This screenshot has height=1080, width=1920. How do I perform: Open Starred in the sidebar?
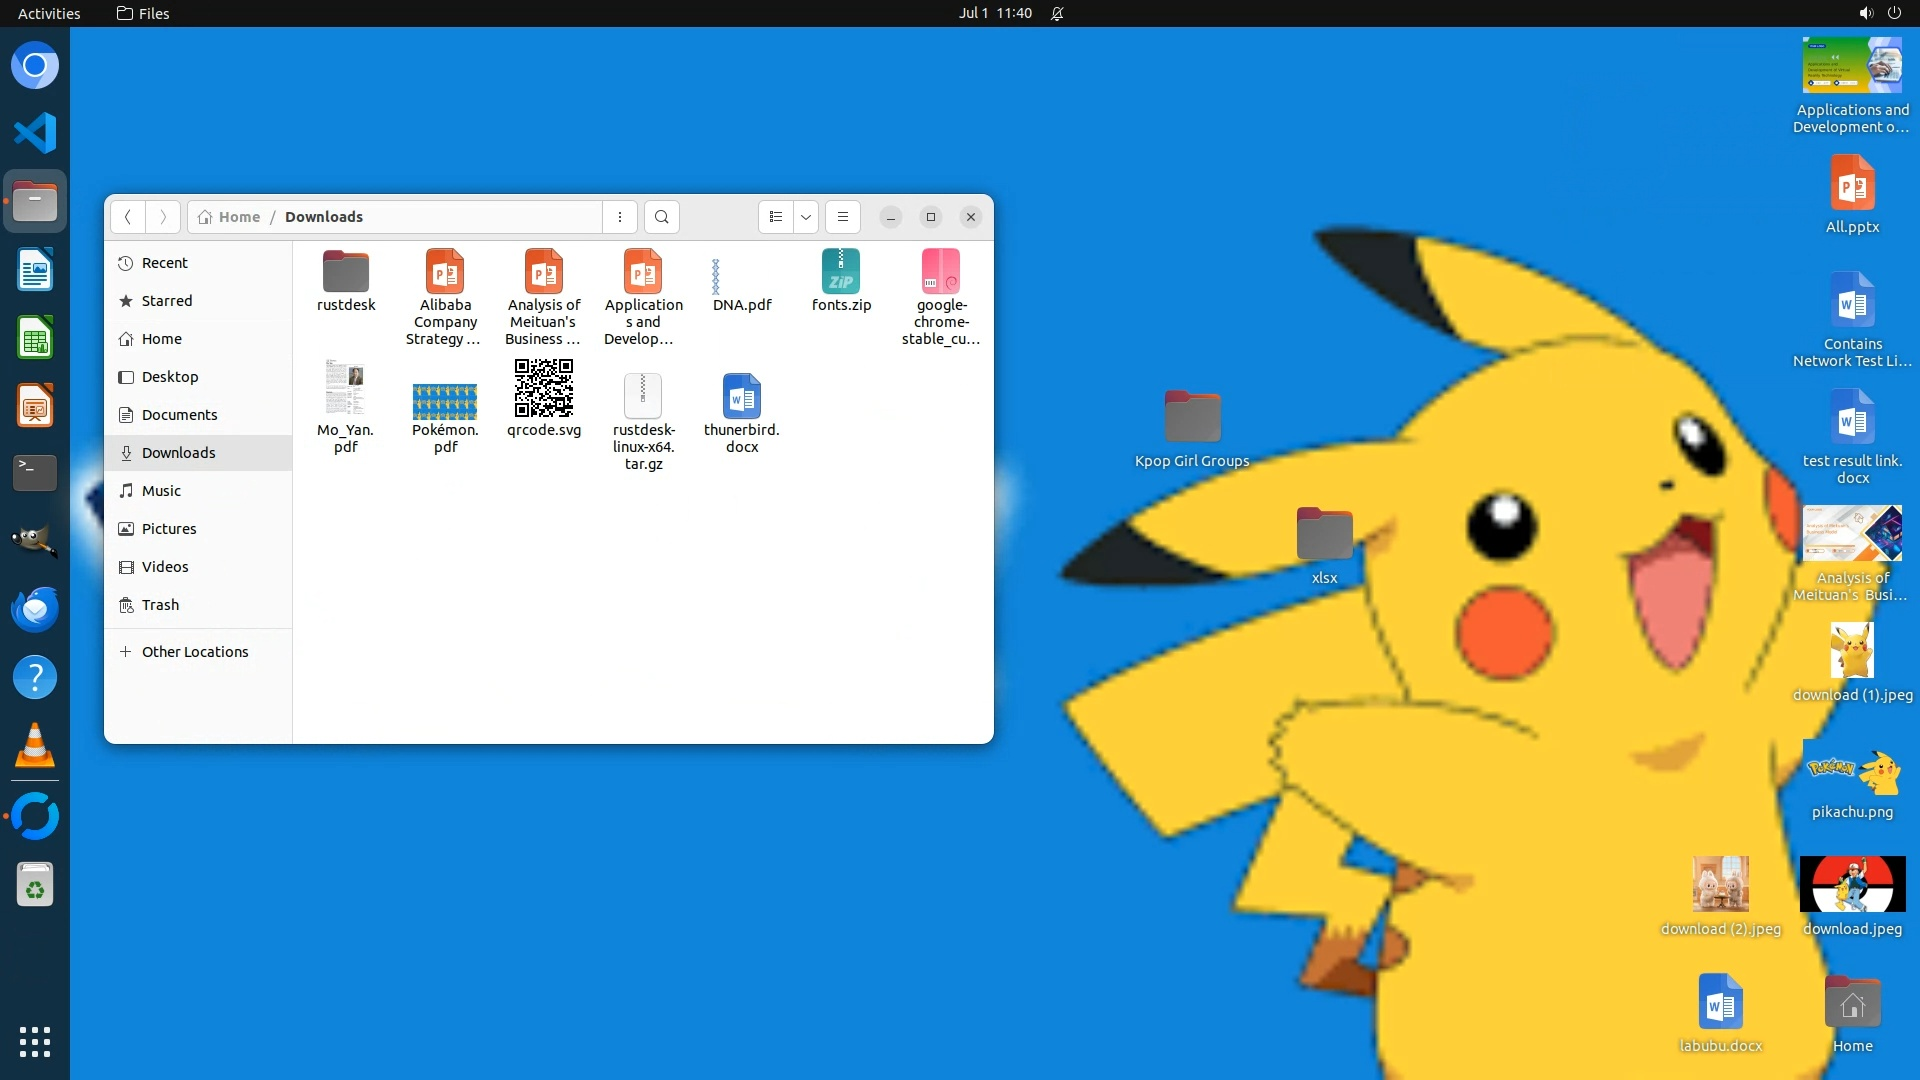(x=166, y=301)
